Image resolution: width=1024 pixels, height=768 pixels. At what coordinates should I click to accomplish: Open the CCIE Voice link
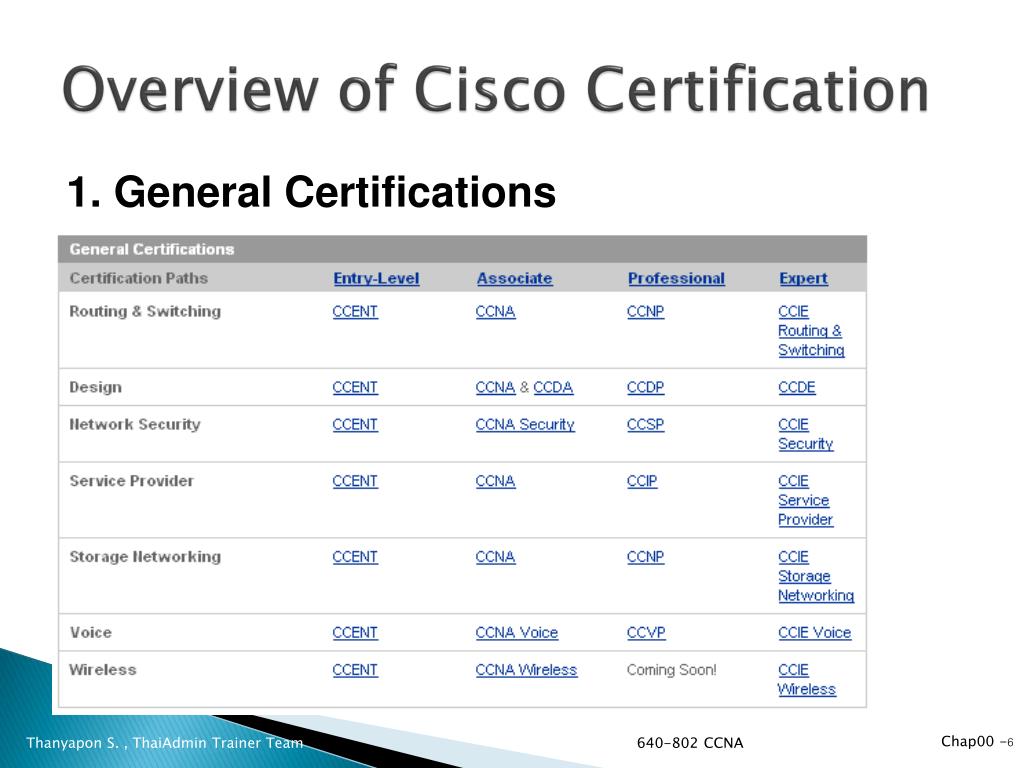coord(814,633)
